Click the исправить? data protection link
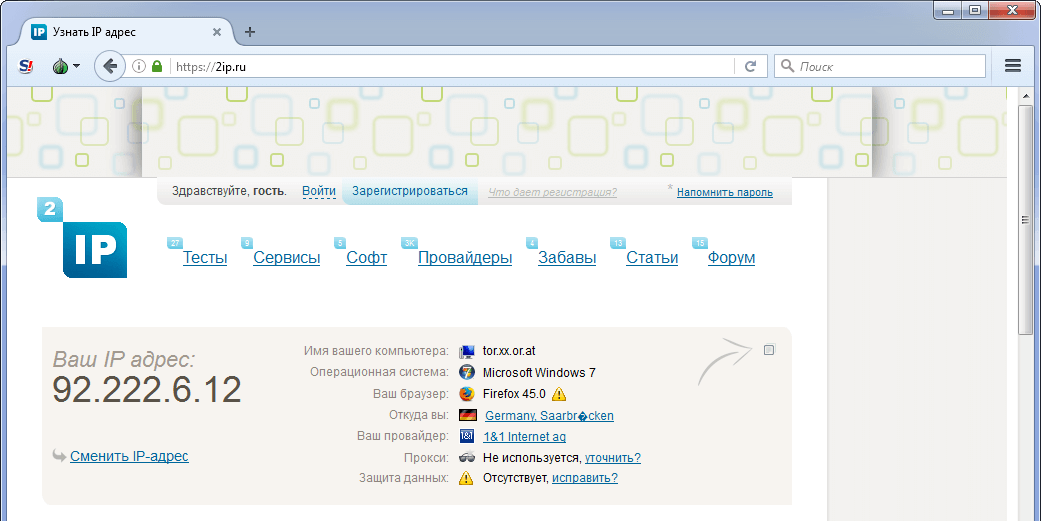The width and height of the screenshot is (1041, 521). click(x=585, y=478)
